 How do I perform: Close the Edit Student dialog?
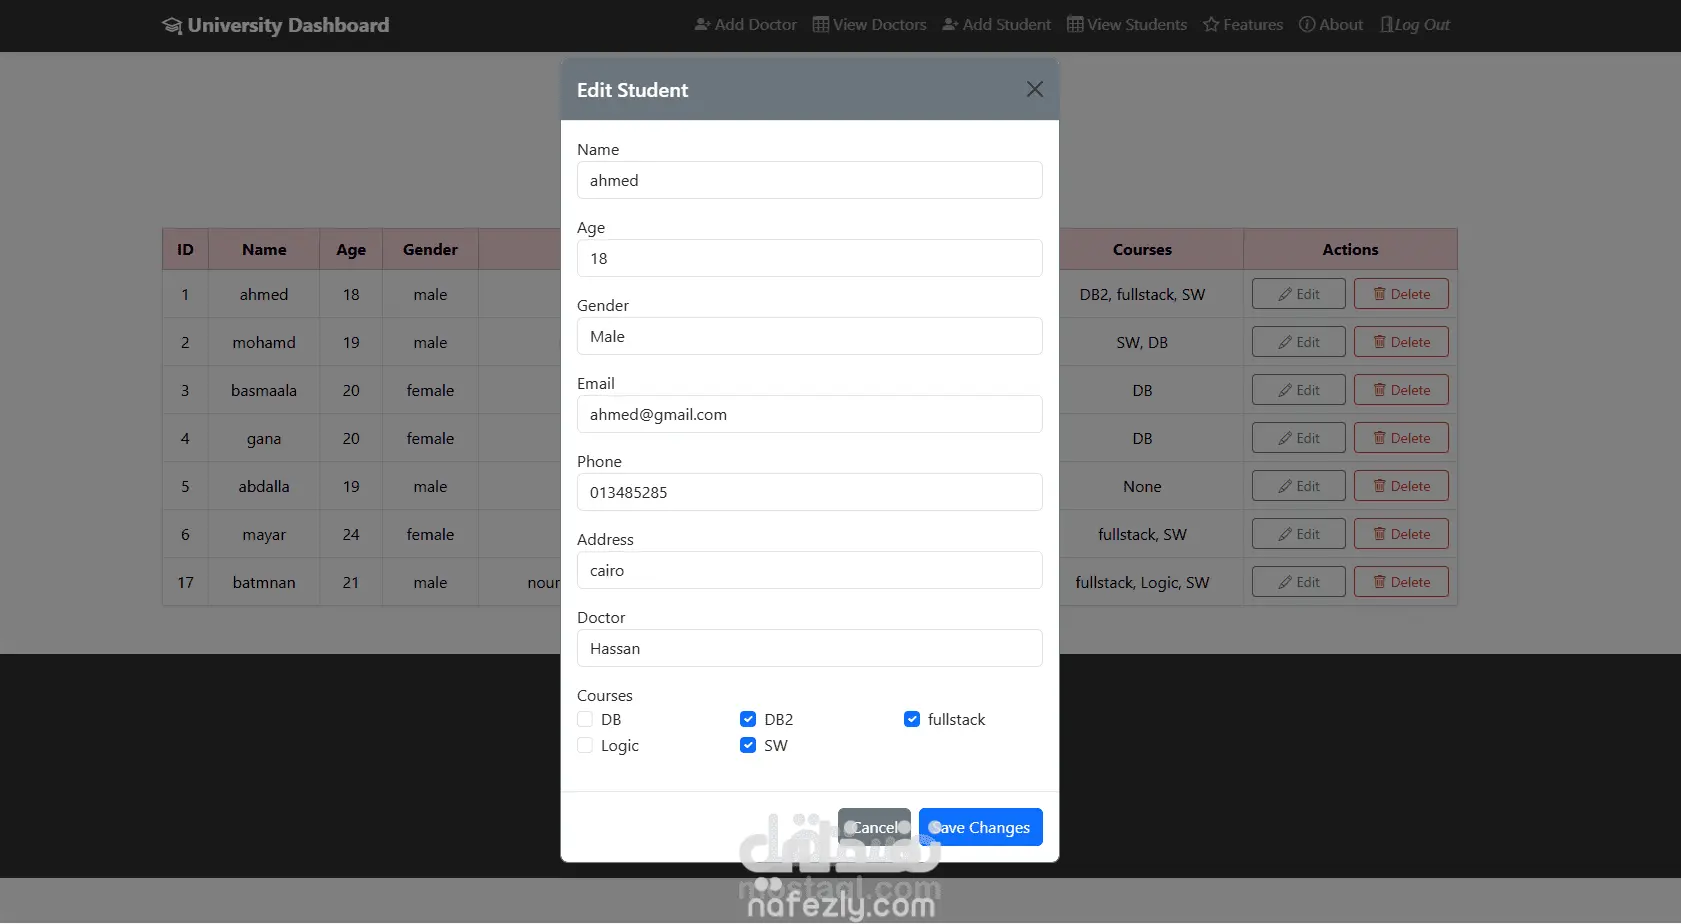pos(1035,89)
